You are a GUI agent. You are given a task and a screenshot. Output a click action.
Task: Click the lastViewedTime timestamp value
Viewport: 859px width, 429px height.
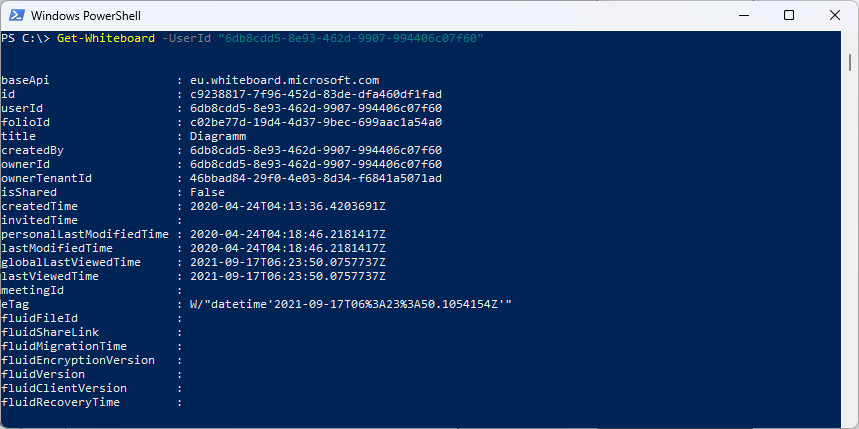pos(288,276)
